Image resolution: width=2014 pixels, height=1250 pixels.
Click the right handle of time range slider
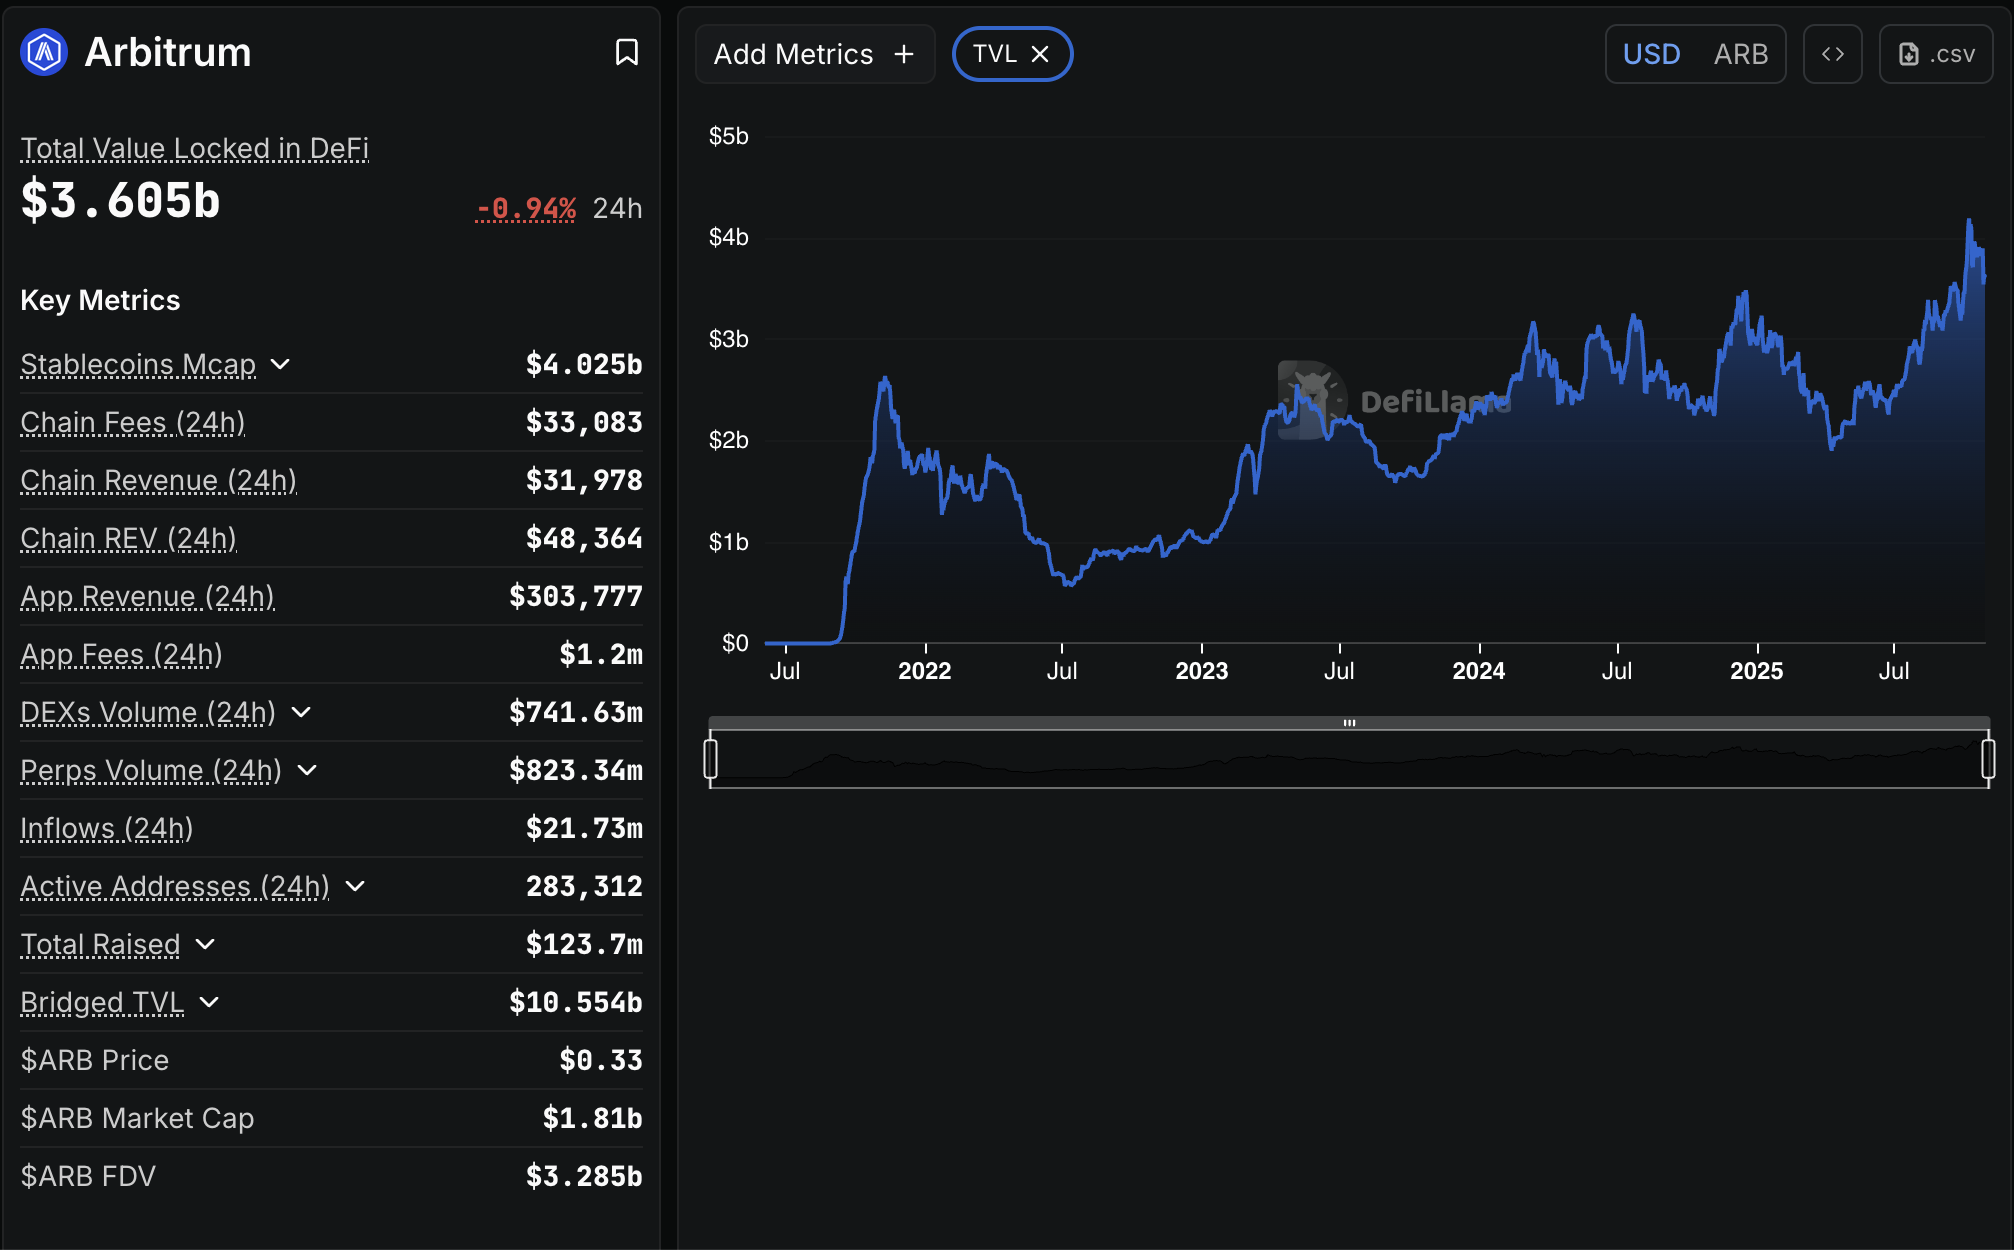point(1988,758)
